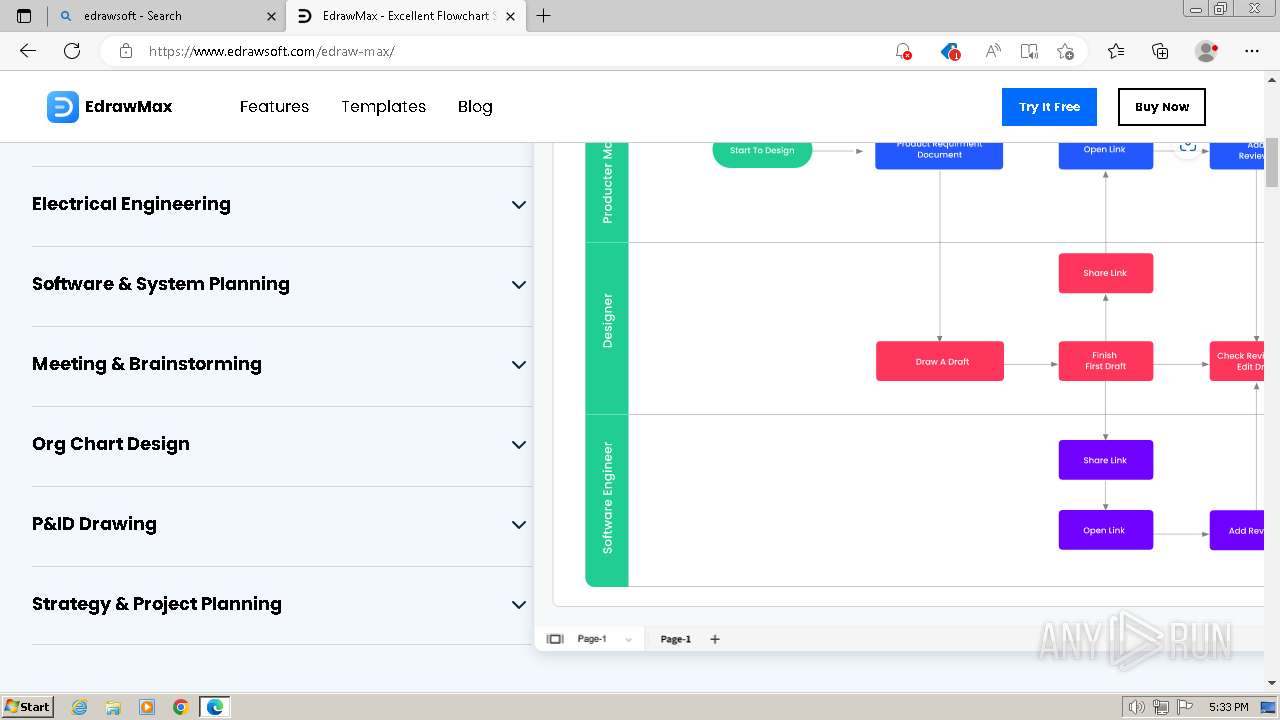
Task: Add a new diagram page with plus
Action: pos(715,639)
